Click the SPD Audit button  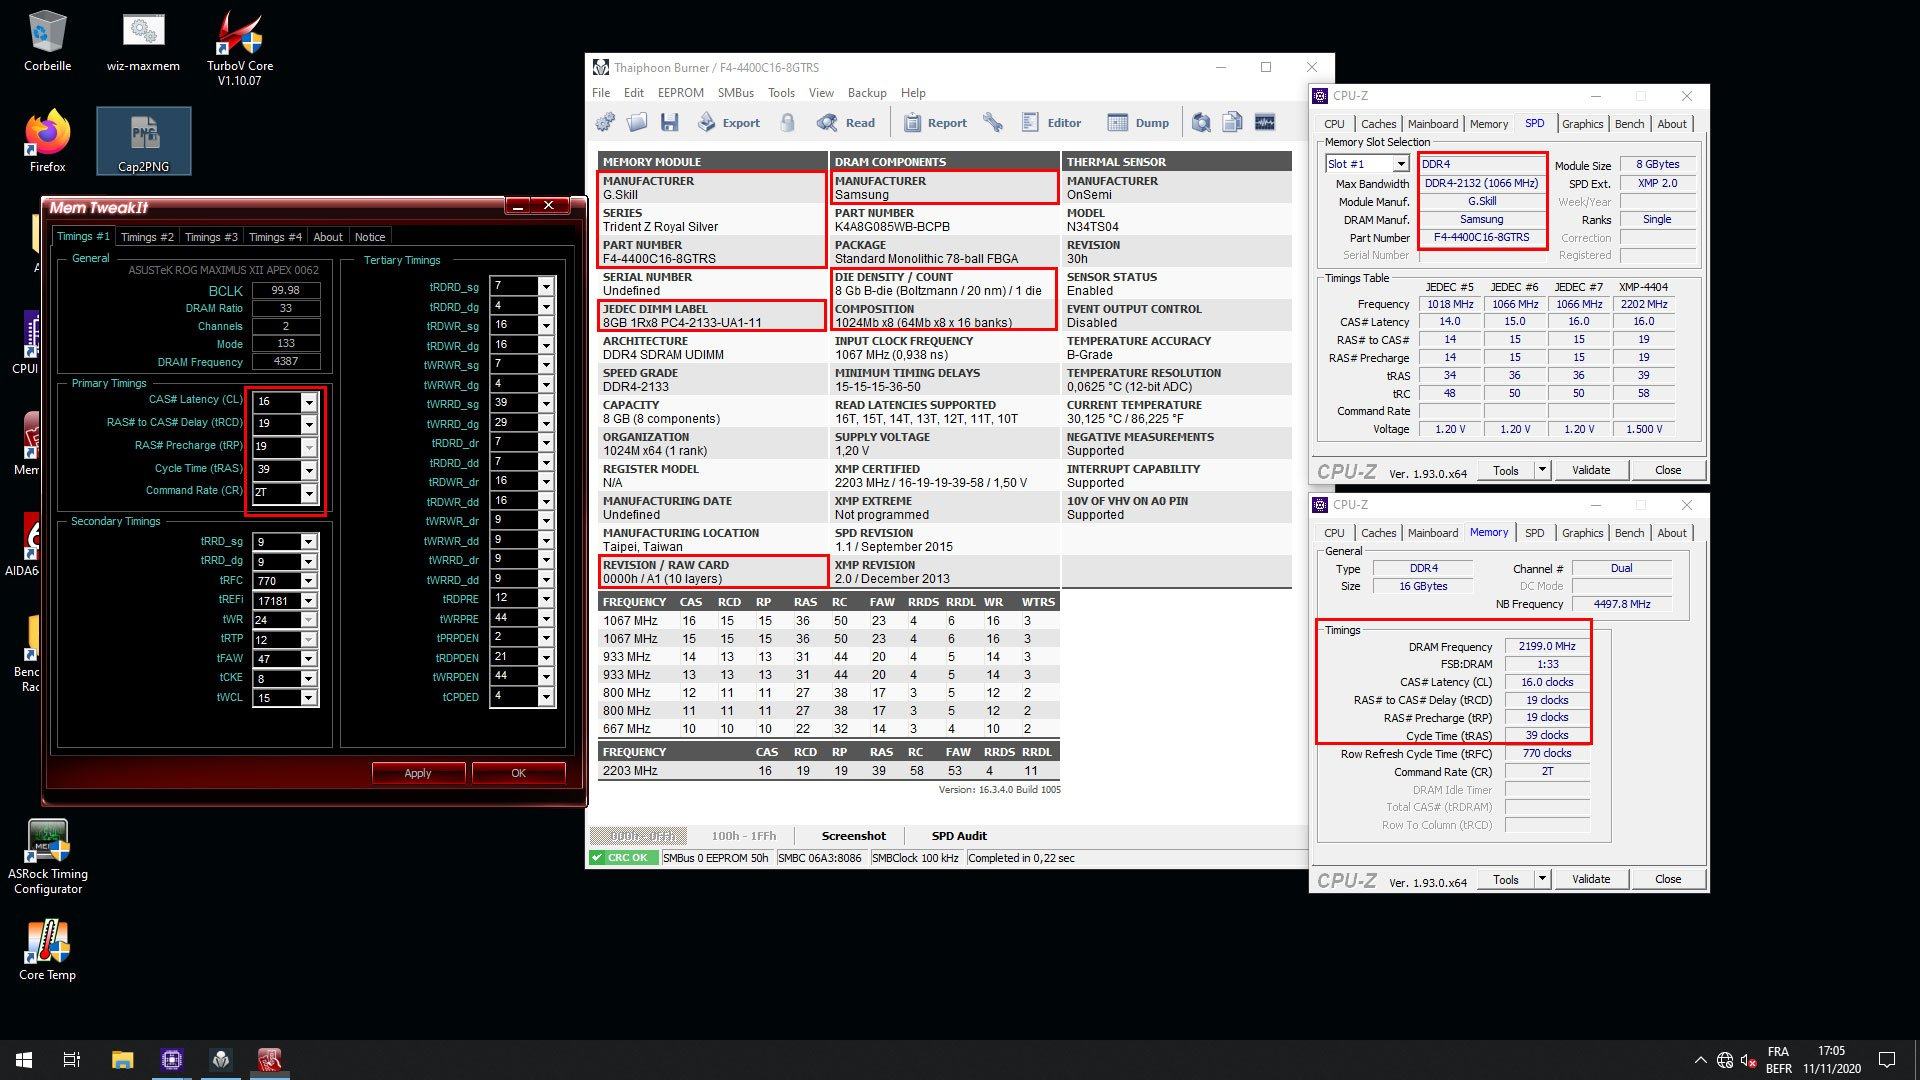pyautogui.click(x=959, y=836)
